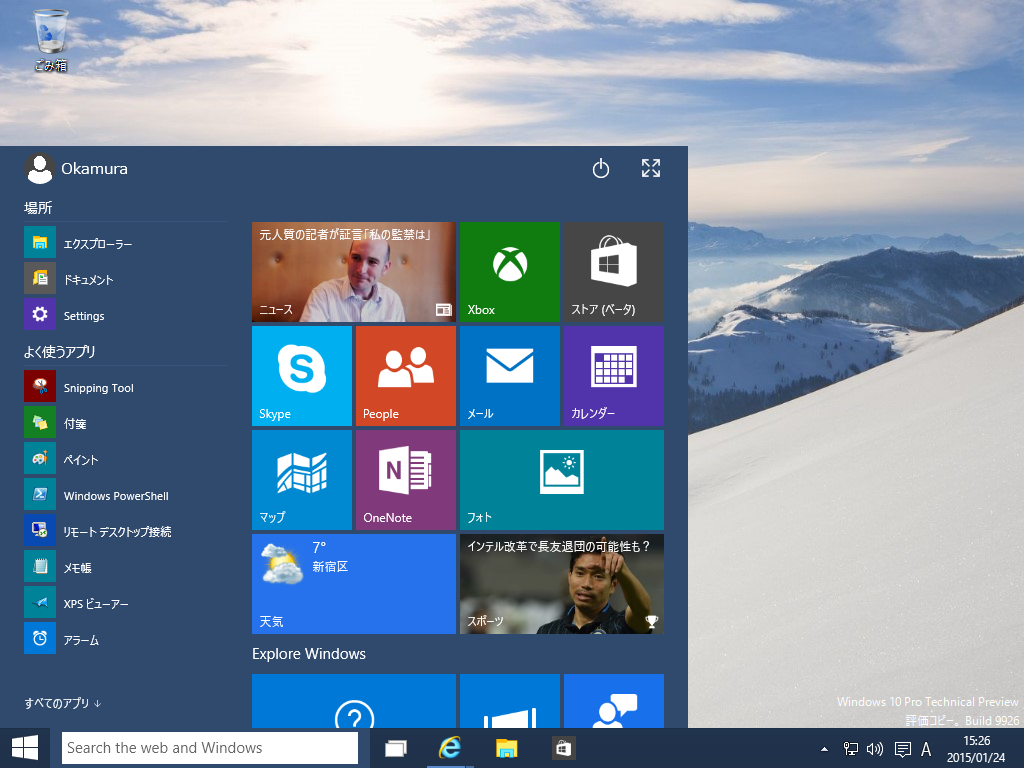Viewport: 1024px width, 768px height.
Task: Open the ドキュメント folder entry
Action: tap(125, 279)
